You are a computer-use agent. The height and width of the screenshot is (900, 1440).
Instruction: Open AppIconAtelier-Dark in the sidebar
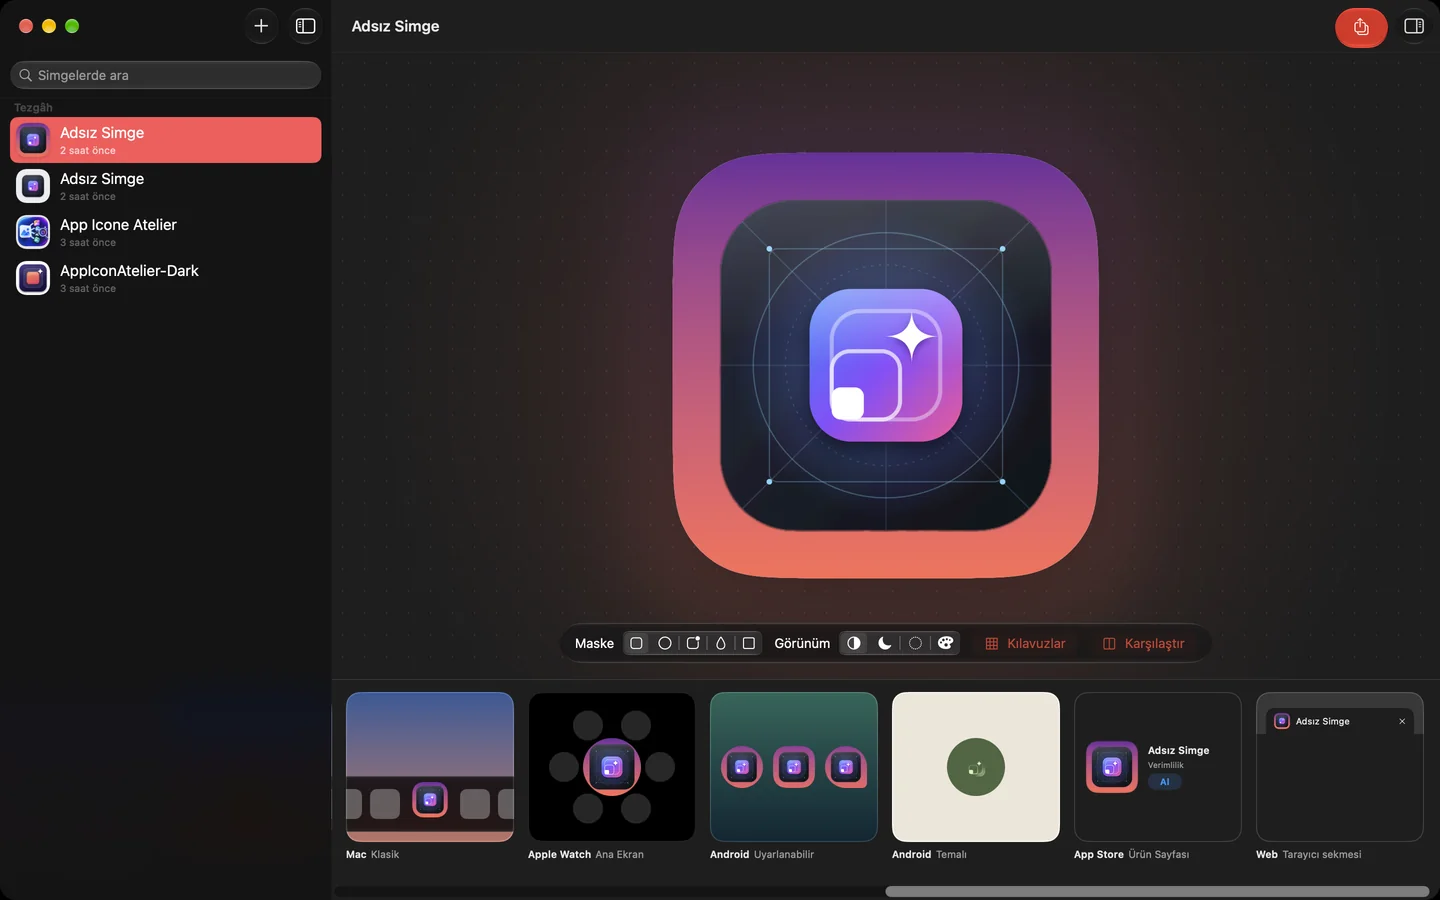[166, 278]
